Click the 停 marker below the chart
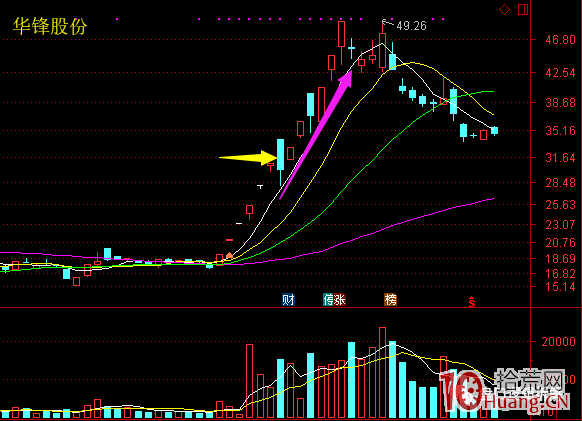This screenshot has width=582, height=421. (x=329, y=299)
